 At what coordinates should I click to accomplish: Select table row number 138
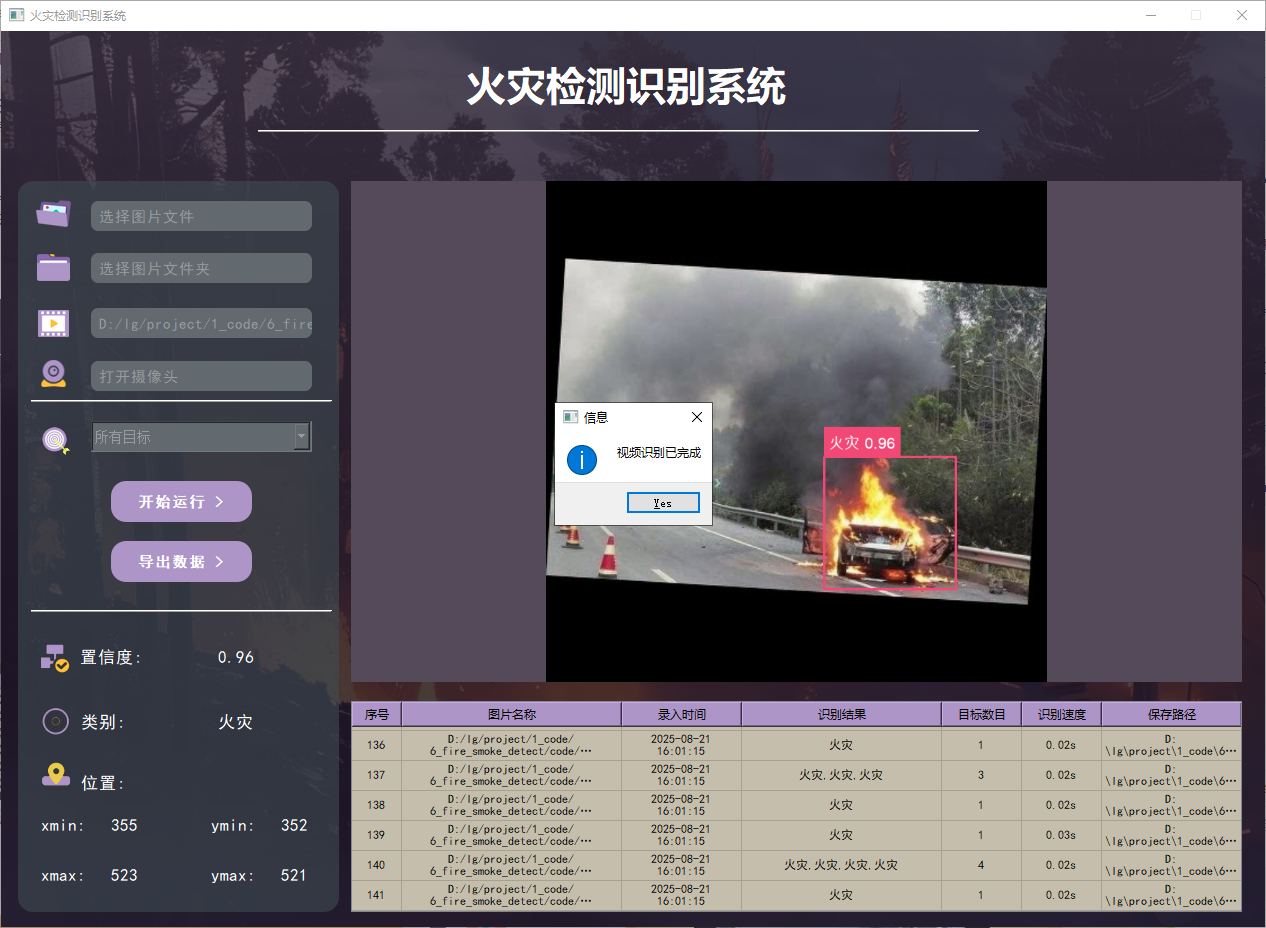pyautogui.click(x=796, y=805)
